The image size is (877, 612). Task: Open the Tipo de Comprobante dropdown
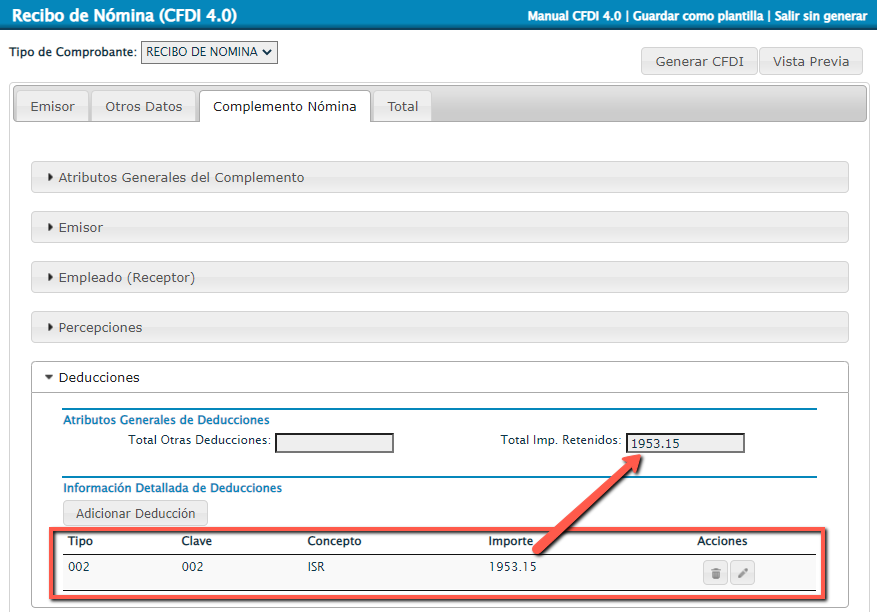coord(209,52)
